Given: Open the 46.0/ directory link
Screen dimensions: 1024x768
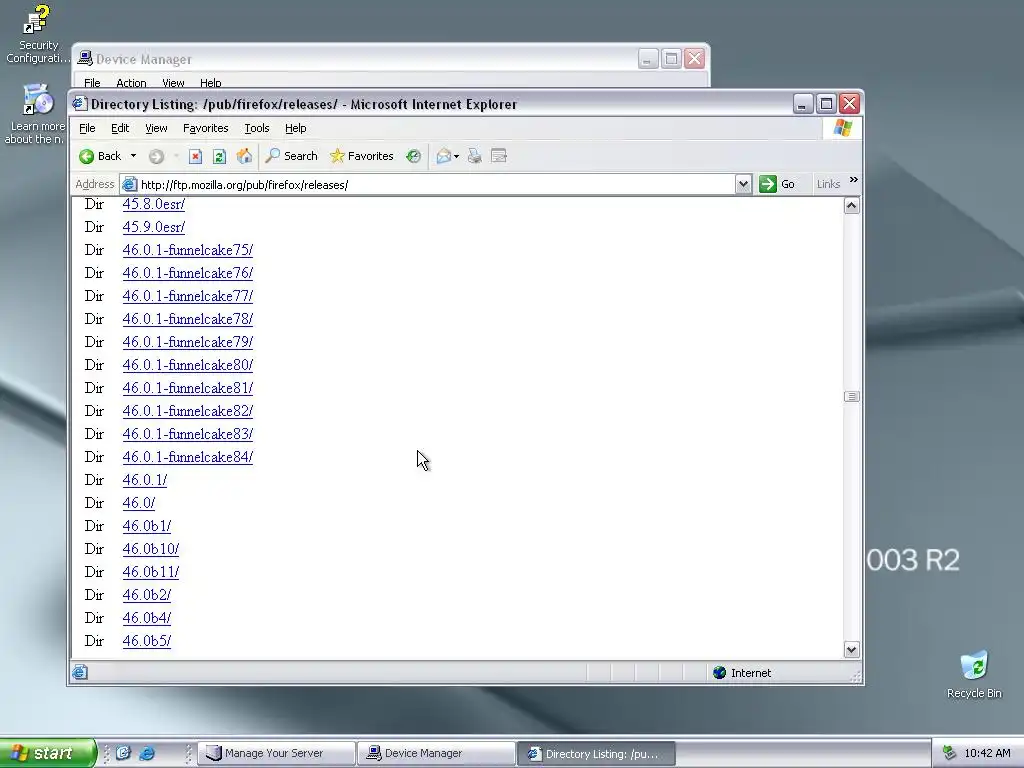Looking at the screenshot, I should [x=138, y=503].
